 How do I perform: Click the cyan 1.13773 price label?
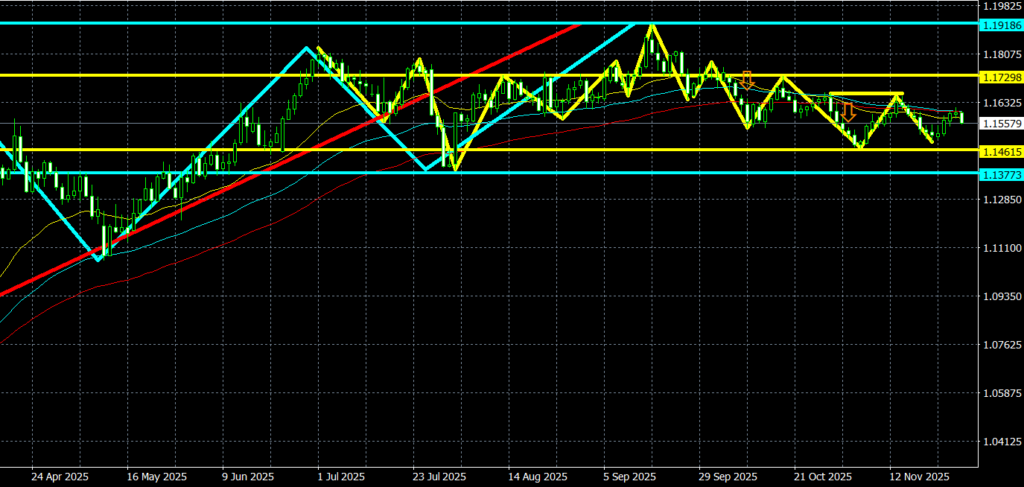coord(999,173)
